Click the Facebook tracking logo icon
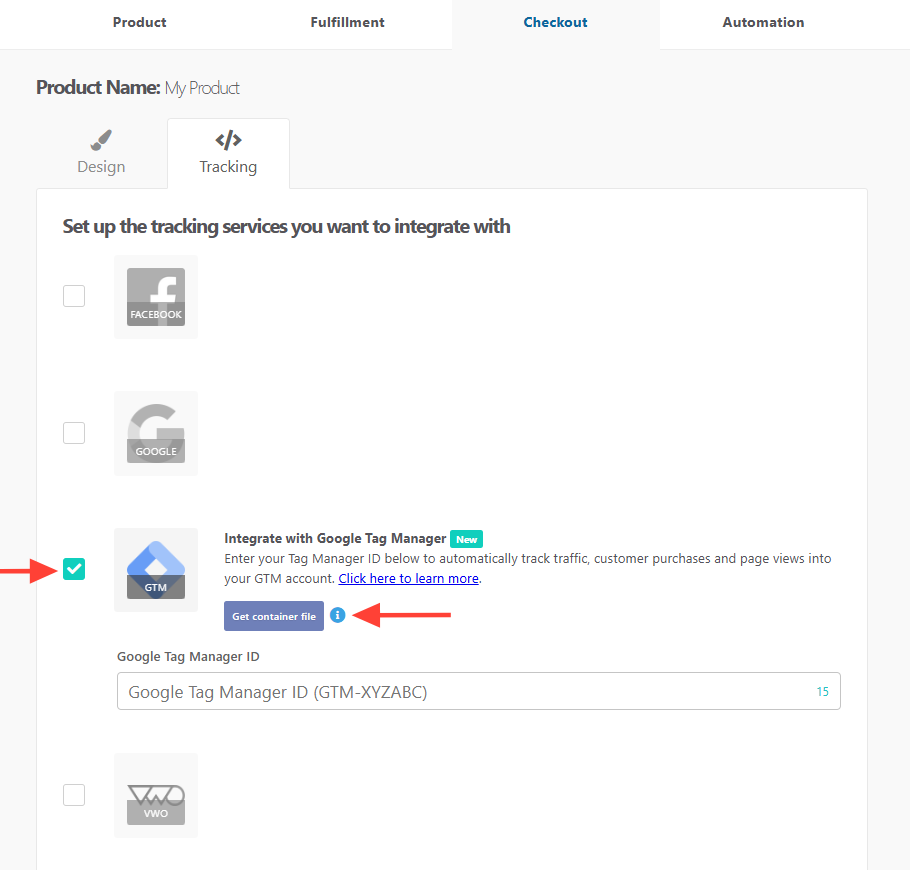The height and width of the screenshot is (870, 910). 155,297
